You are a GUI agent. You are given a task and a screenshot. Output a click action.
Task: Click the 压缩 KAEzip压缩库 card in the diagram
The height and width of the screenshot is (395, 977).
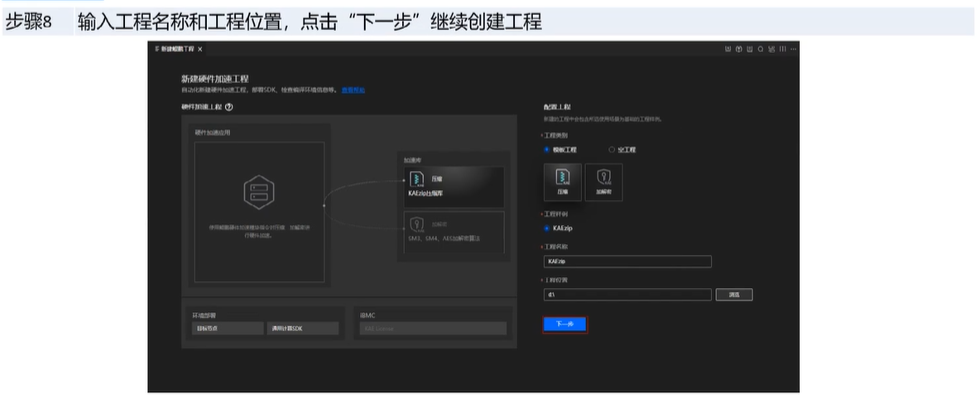[454, 187]
